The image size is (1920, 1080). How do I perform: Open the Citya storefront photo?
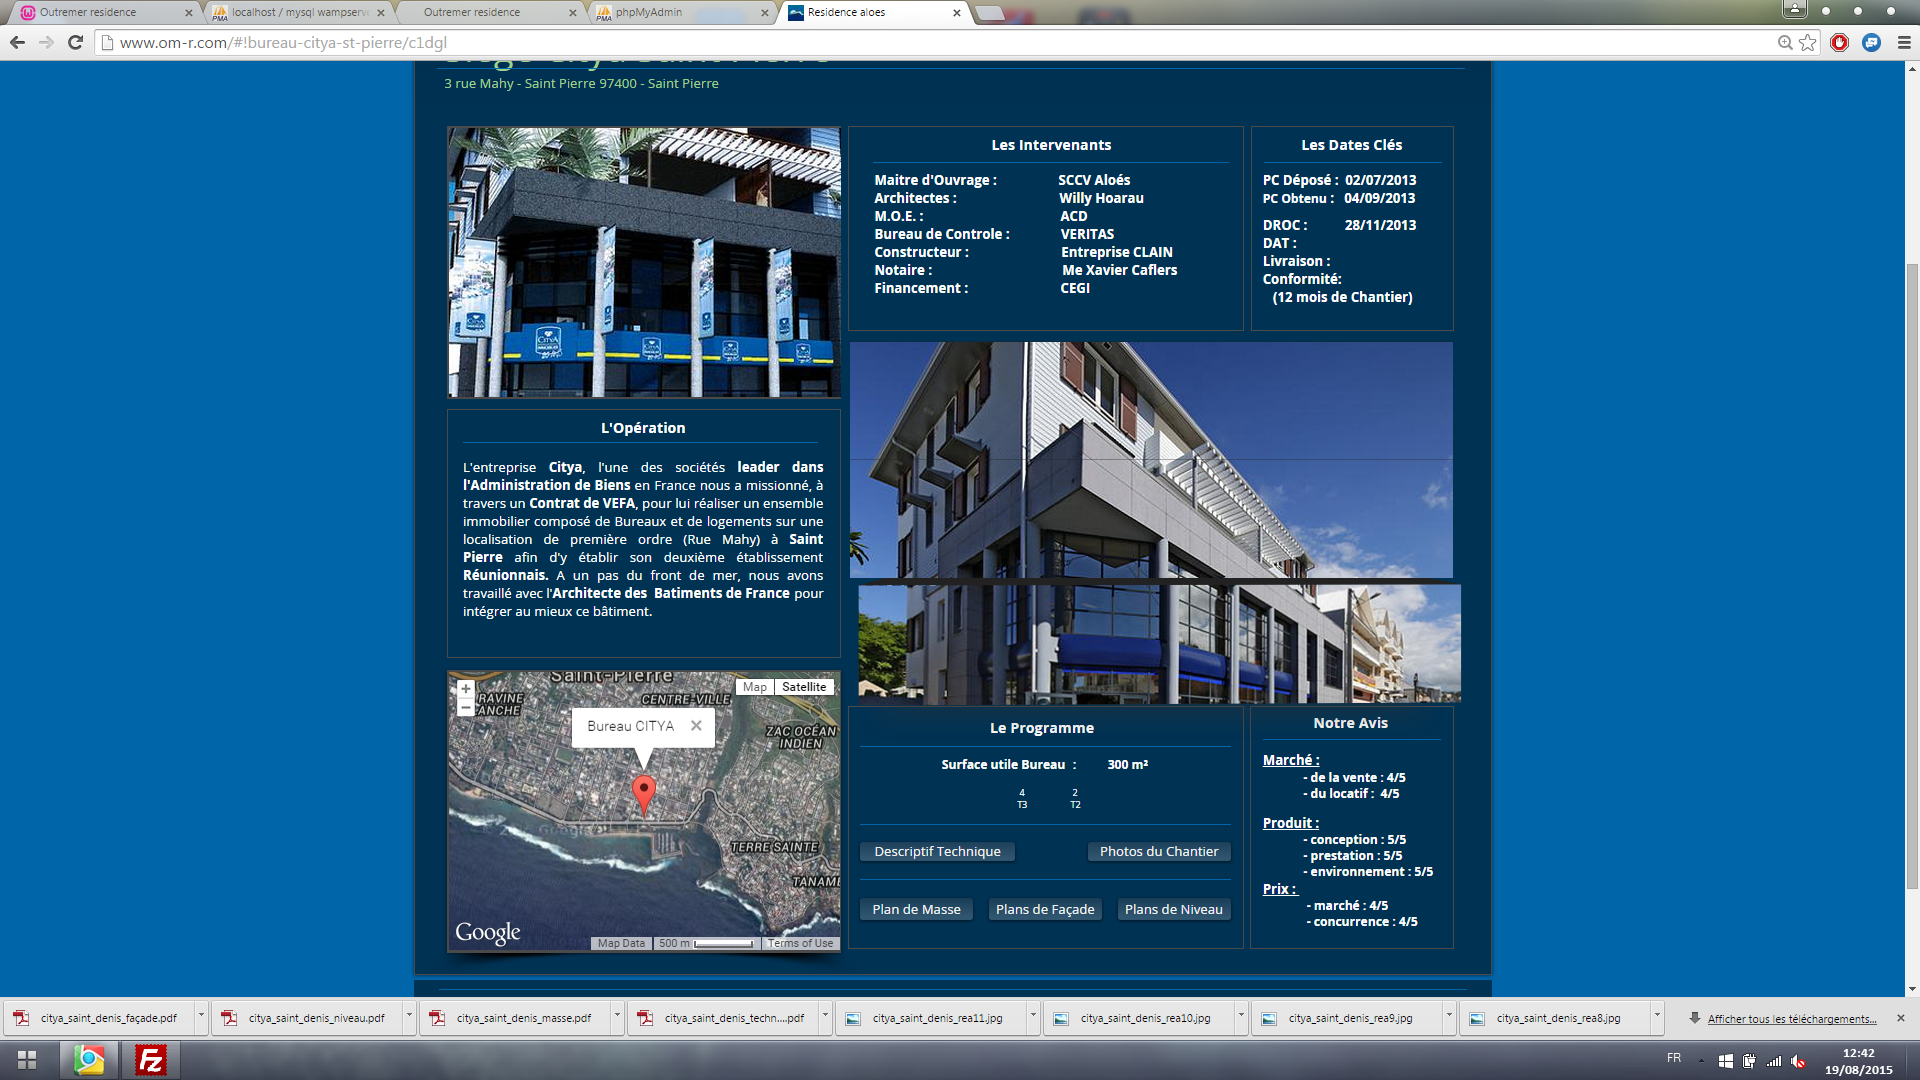(x=644, y=262)
